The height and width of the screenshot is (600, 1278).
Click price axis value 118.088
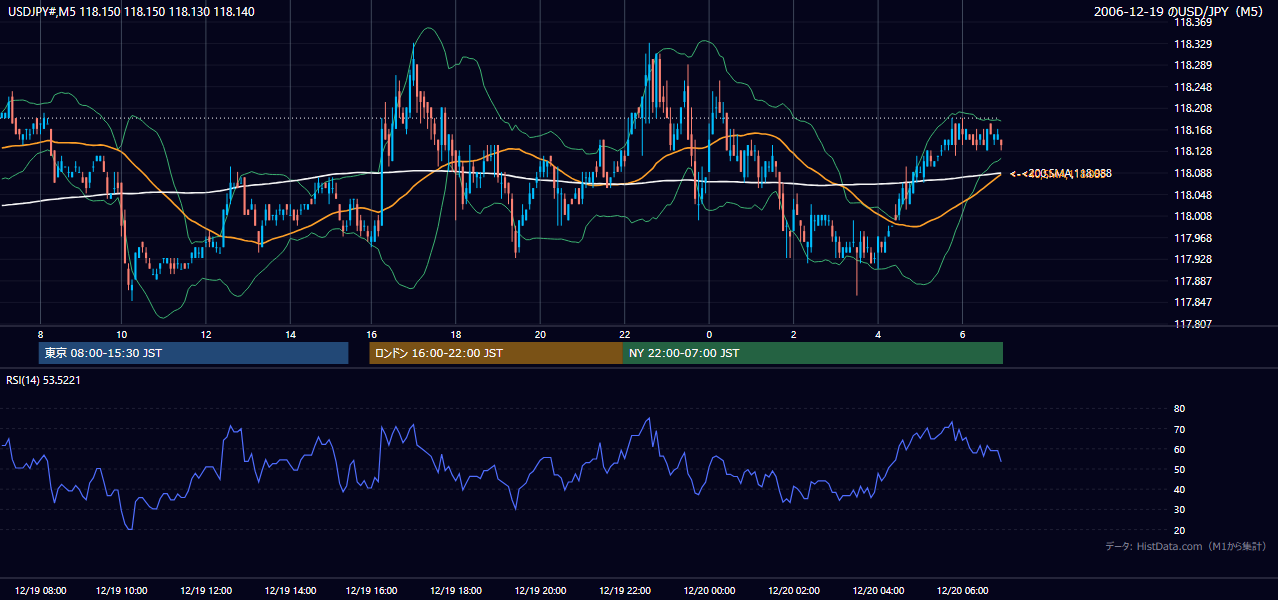point(1193,173)
